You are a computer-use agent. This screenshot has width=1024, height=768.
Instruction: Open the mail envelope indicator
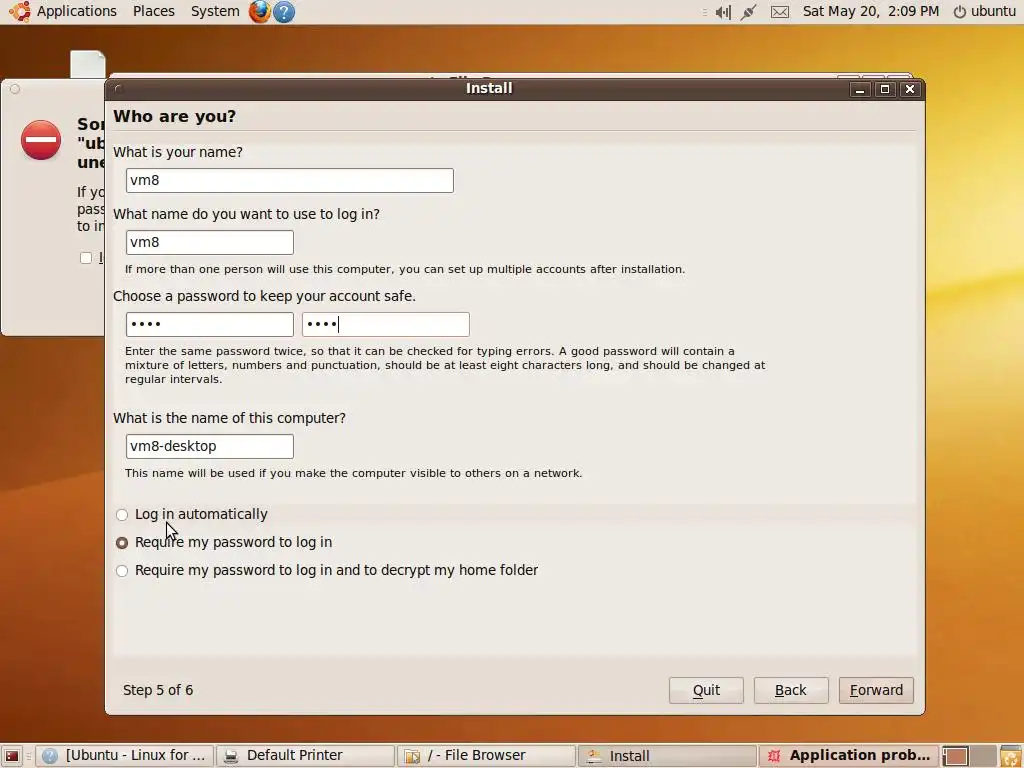coord(780,12)
